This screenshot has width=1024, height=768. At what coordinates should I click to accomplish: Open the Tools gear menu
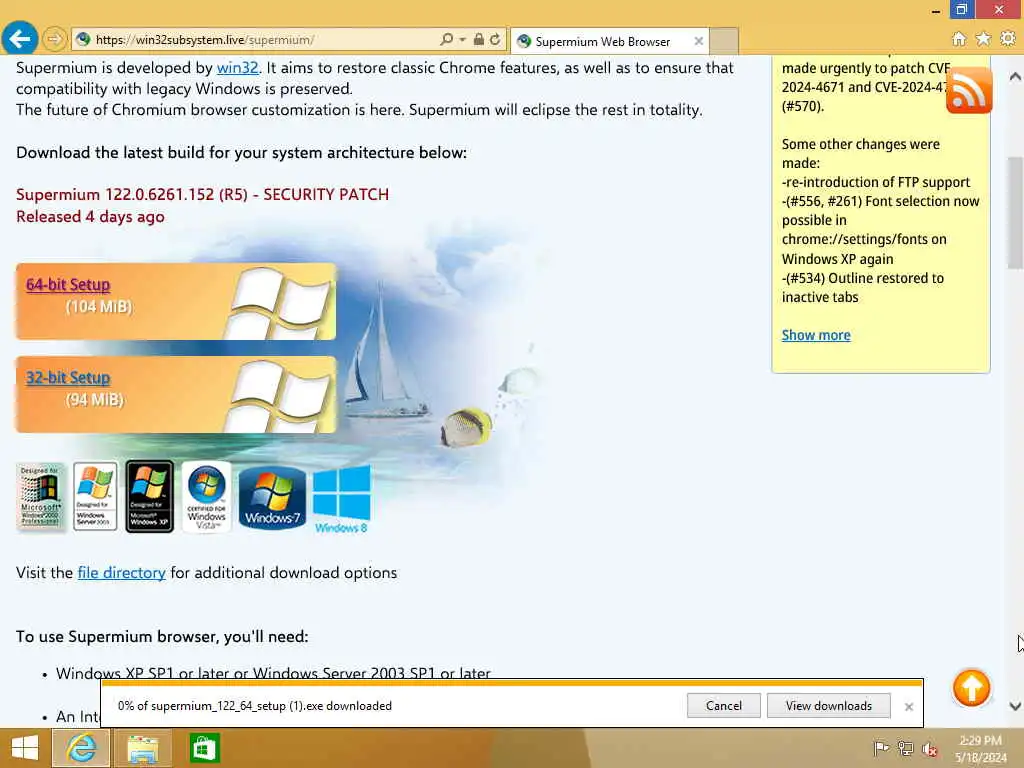pyautogui.click(x=1008, y=39)
